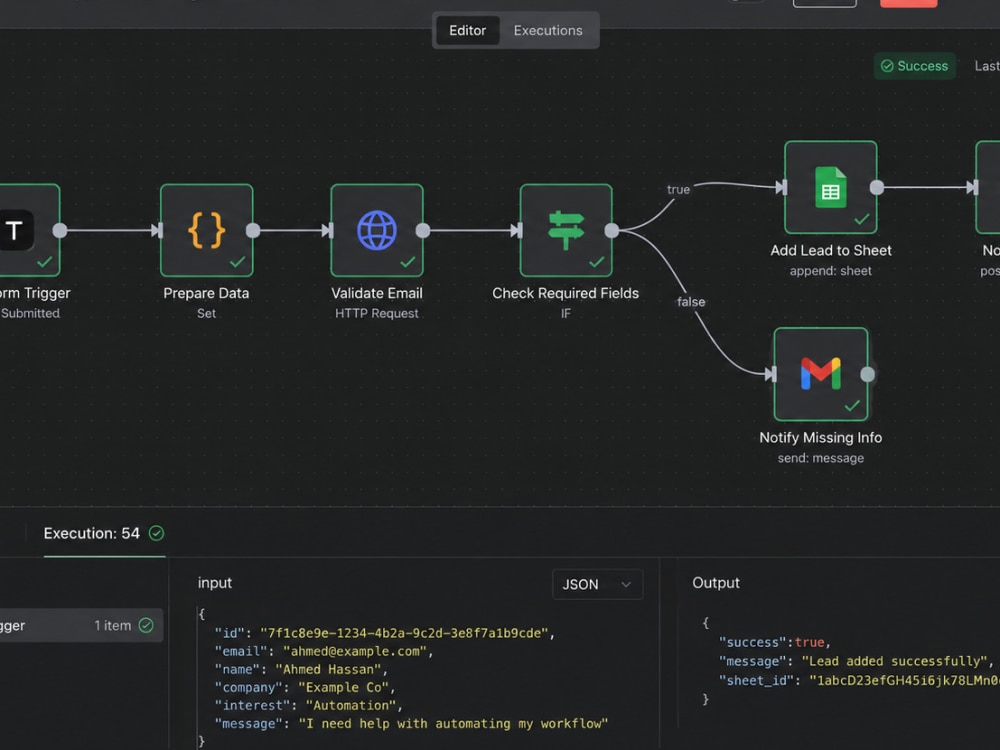This screenshot has height=750, width=1000.
Task: Click the "name" Ahmed Hassan line
Action: (x=301, y=670)
